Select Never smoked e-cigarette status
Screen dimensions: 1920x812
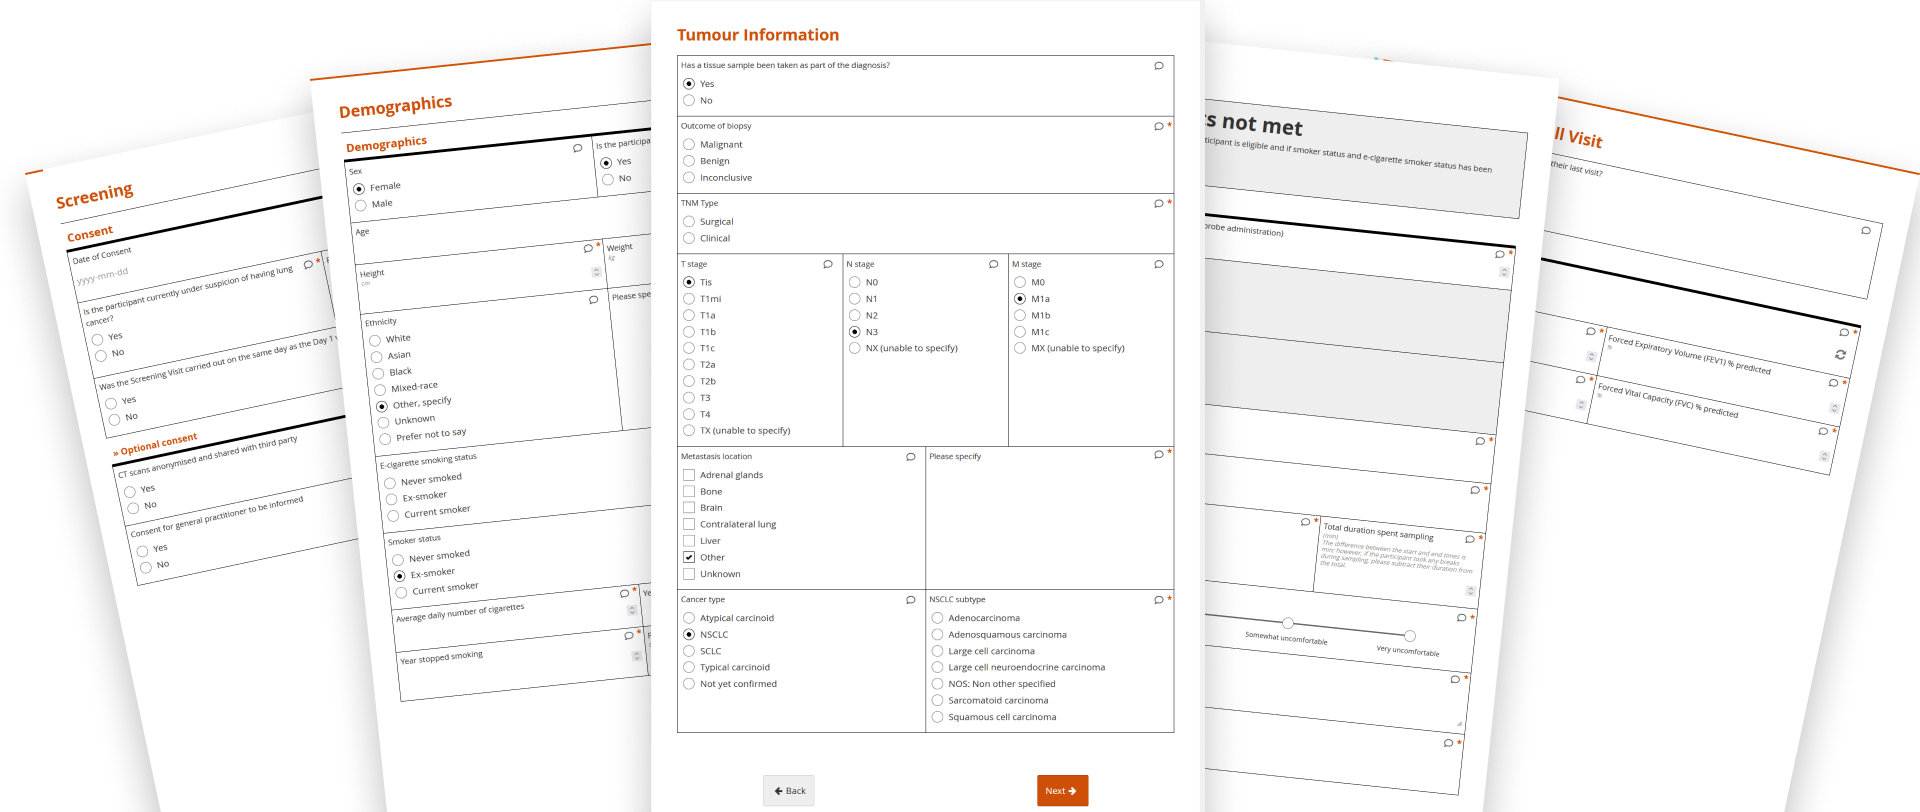[390, 484]
